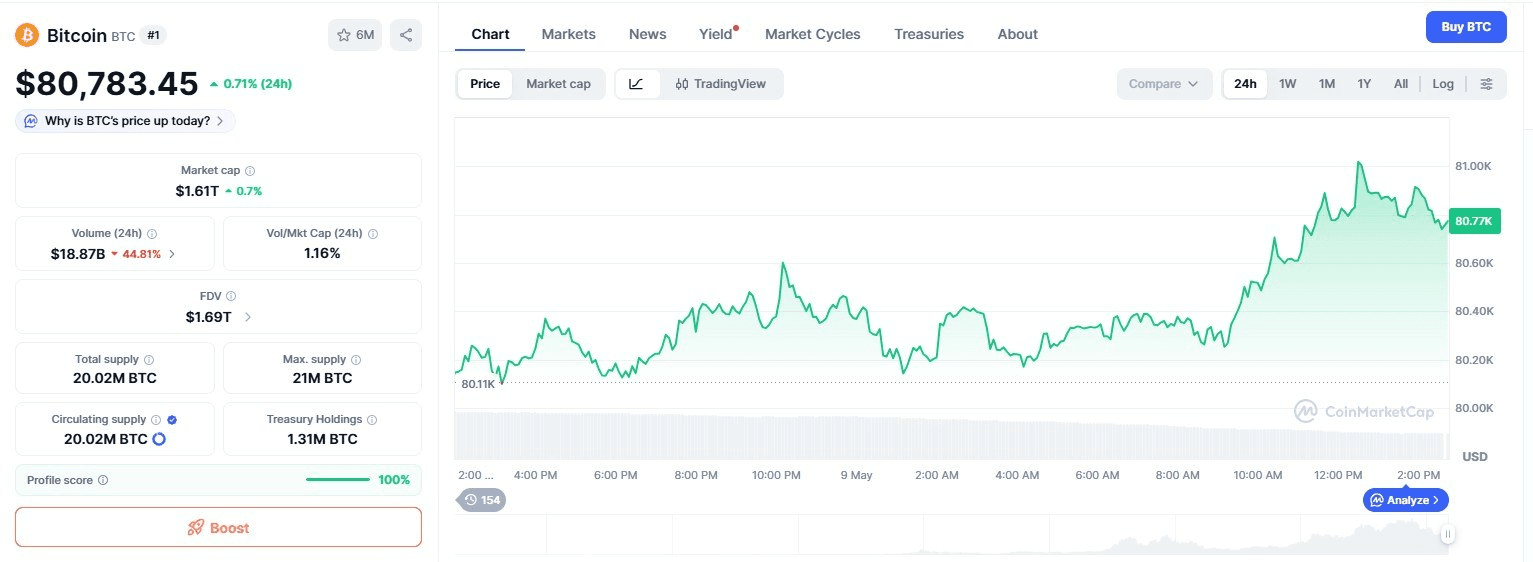
Task: Click the AI icon in price question
Action: click(31, 121)
